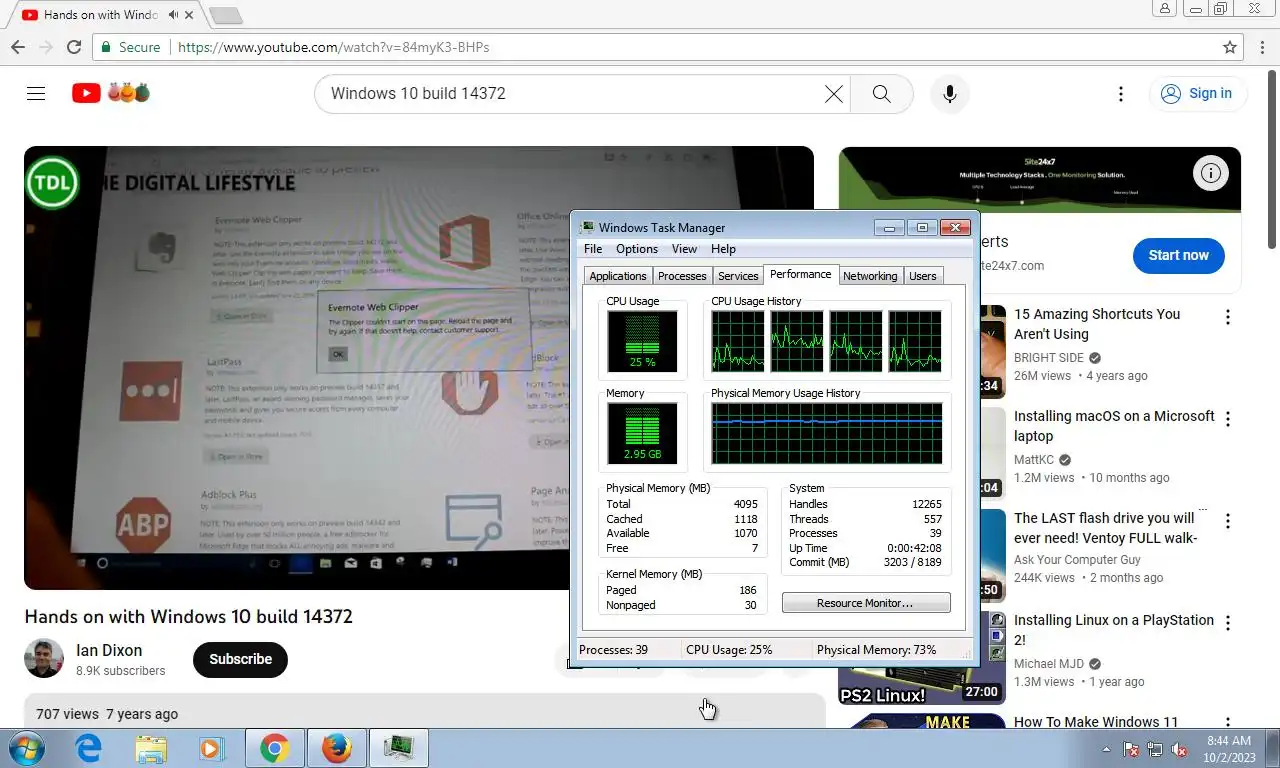Open File Explorer from the taskbar

tap(151, 748)
